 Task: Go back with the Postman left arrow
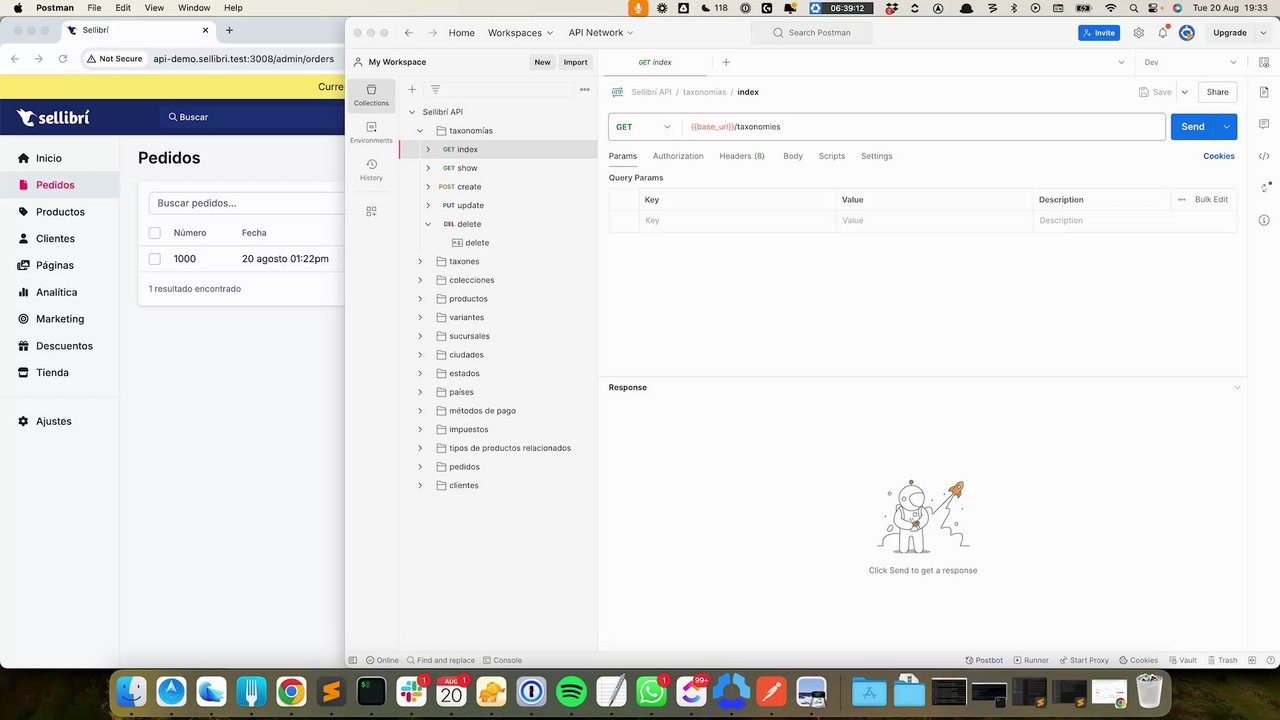[409, 32]
